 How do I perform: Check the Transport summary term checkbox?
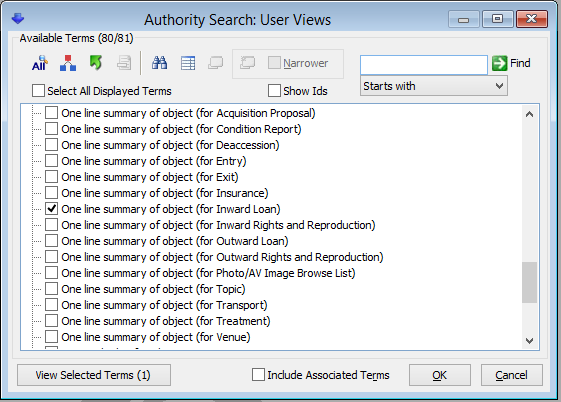[52, 305]
